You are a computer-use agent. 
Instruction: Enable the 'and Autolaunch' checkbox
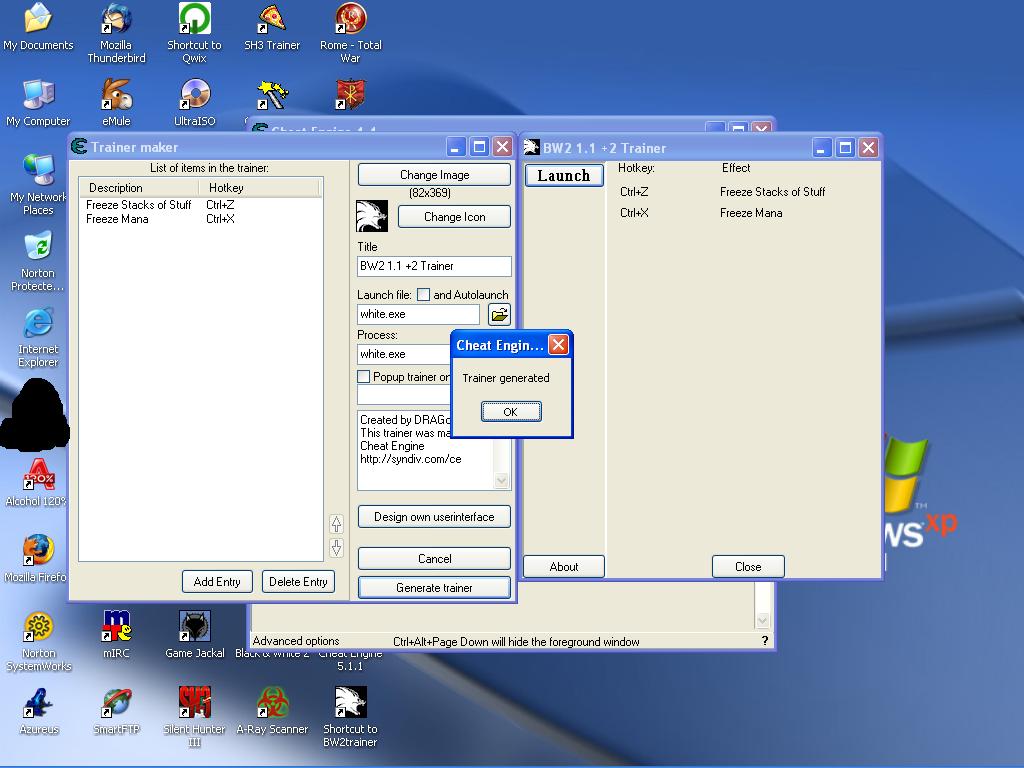coord(423,295)
